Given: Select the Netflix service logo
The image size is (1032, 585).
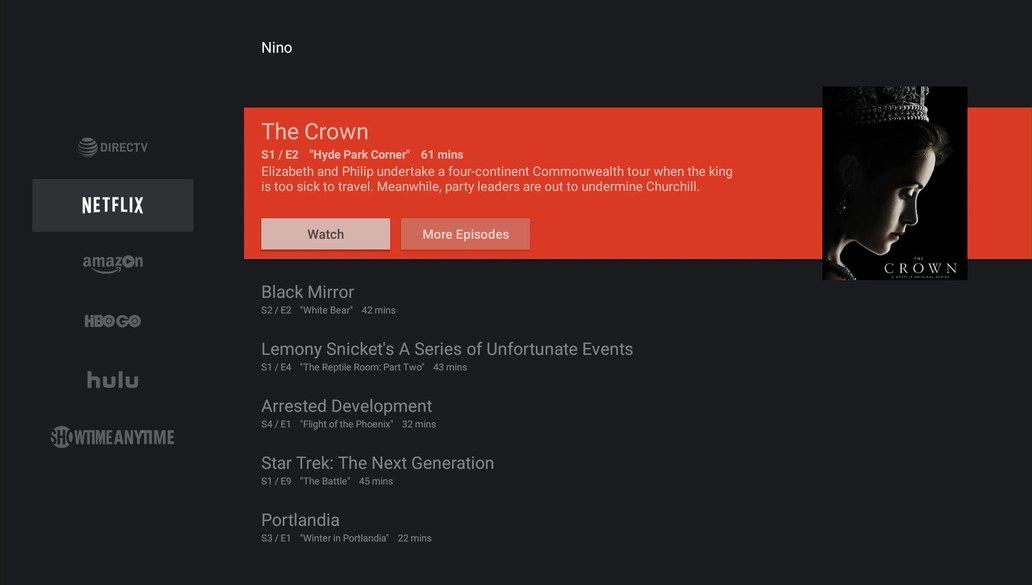Looking at the screenshot, I should point(113,205).
